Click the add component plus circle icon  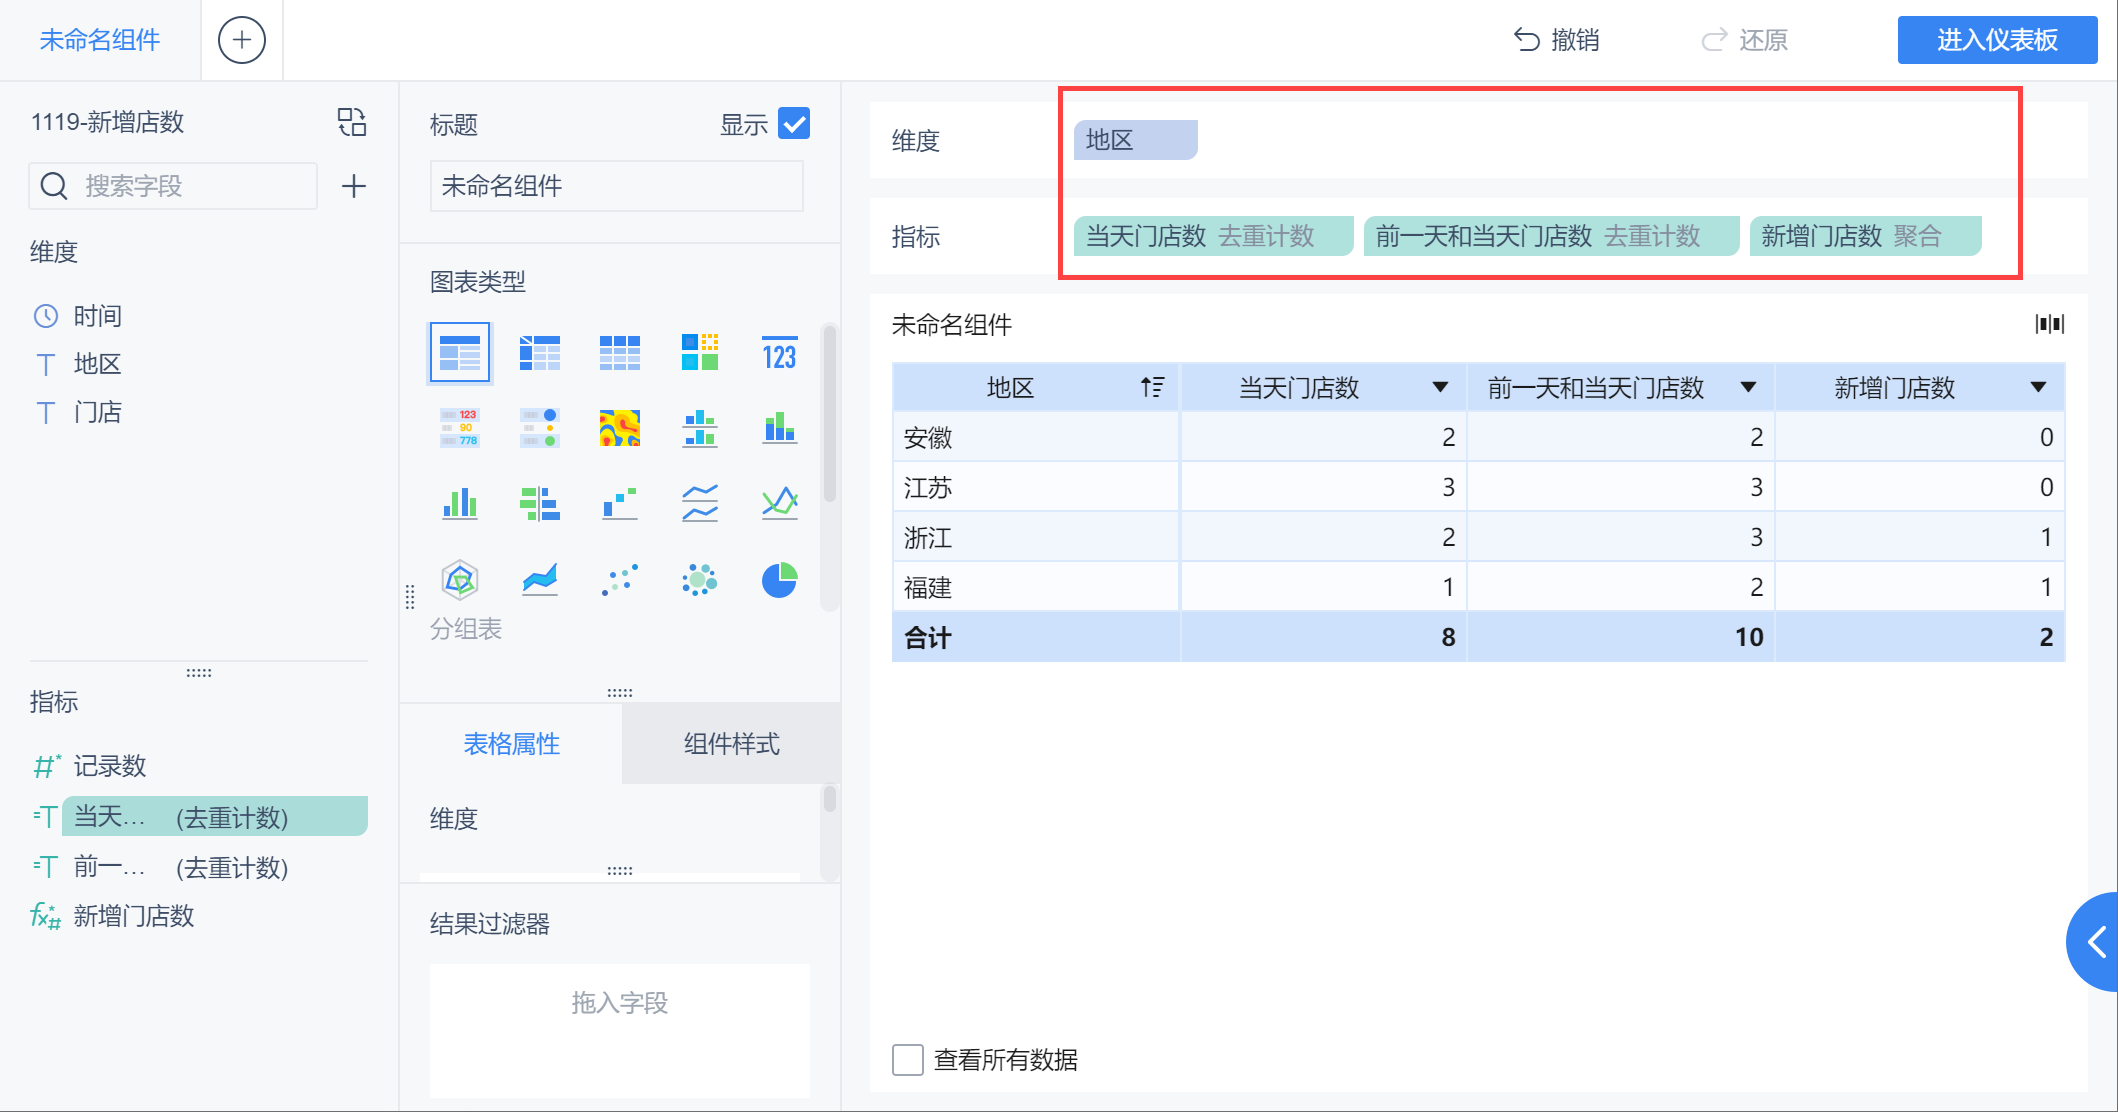pyautogui.click(x=241, y=40)
